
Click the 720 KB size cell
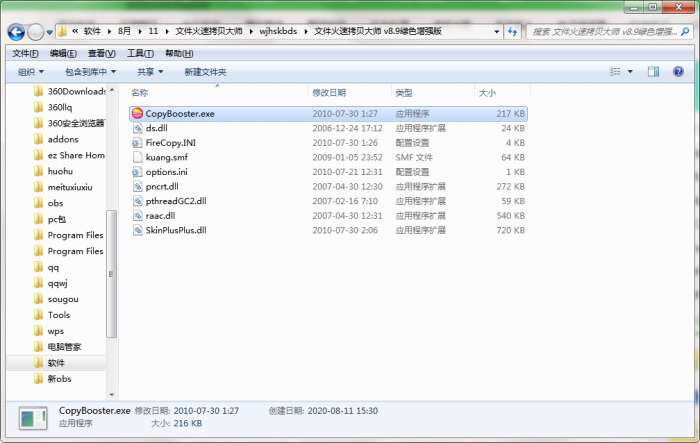[x=510, y=230]
